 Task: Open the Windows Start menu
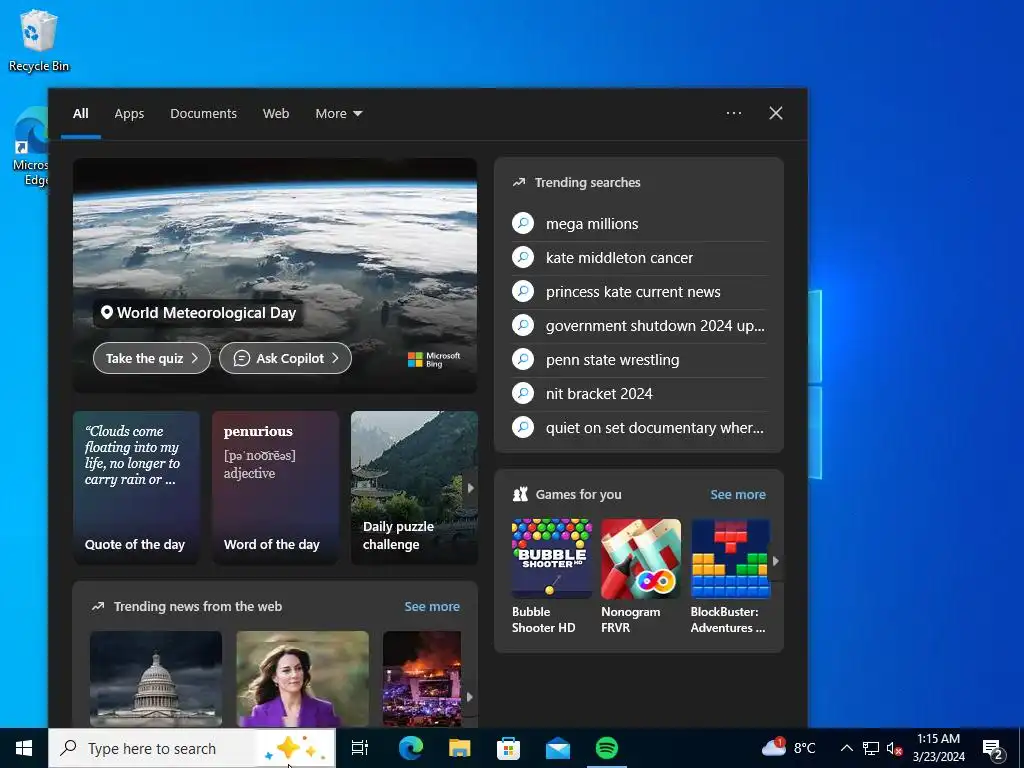[x=24, y=748]
